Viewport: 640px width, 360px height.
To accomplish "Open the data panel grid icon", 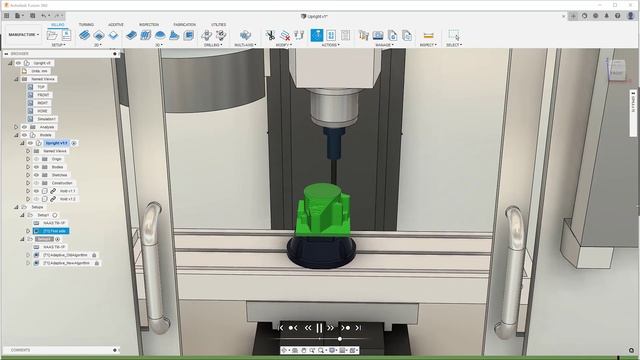I will pos(7,16).
